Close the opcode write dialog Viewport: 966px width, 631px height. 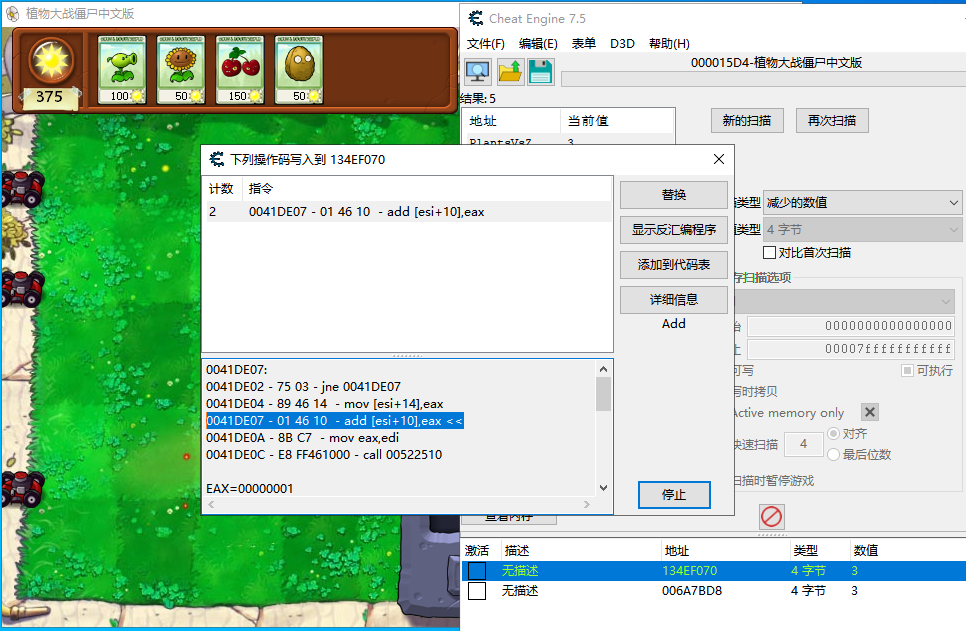718,159
